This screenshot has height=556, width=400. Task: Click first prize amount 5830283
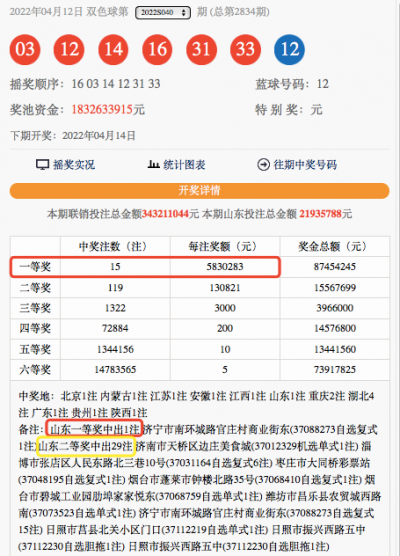[225, 267]
